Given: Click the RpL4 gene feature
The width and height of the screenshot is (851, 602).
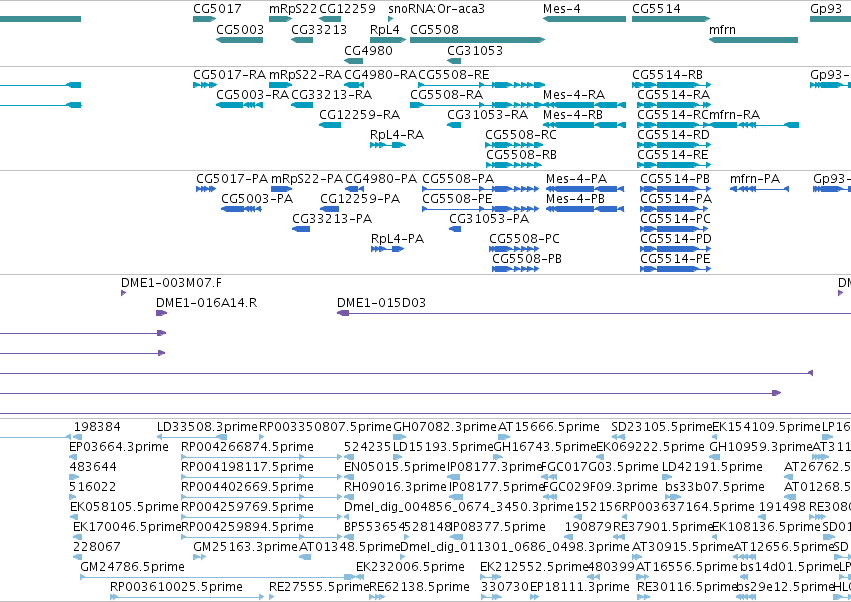Looking at the screenshot, I should point(388,40).
